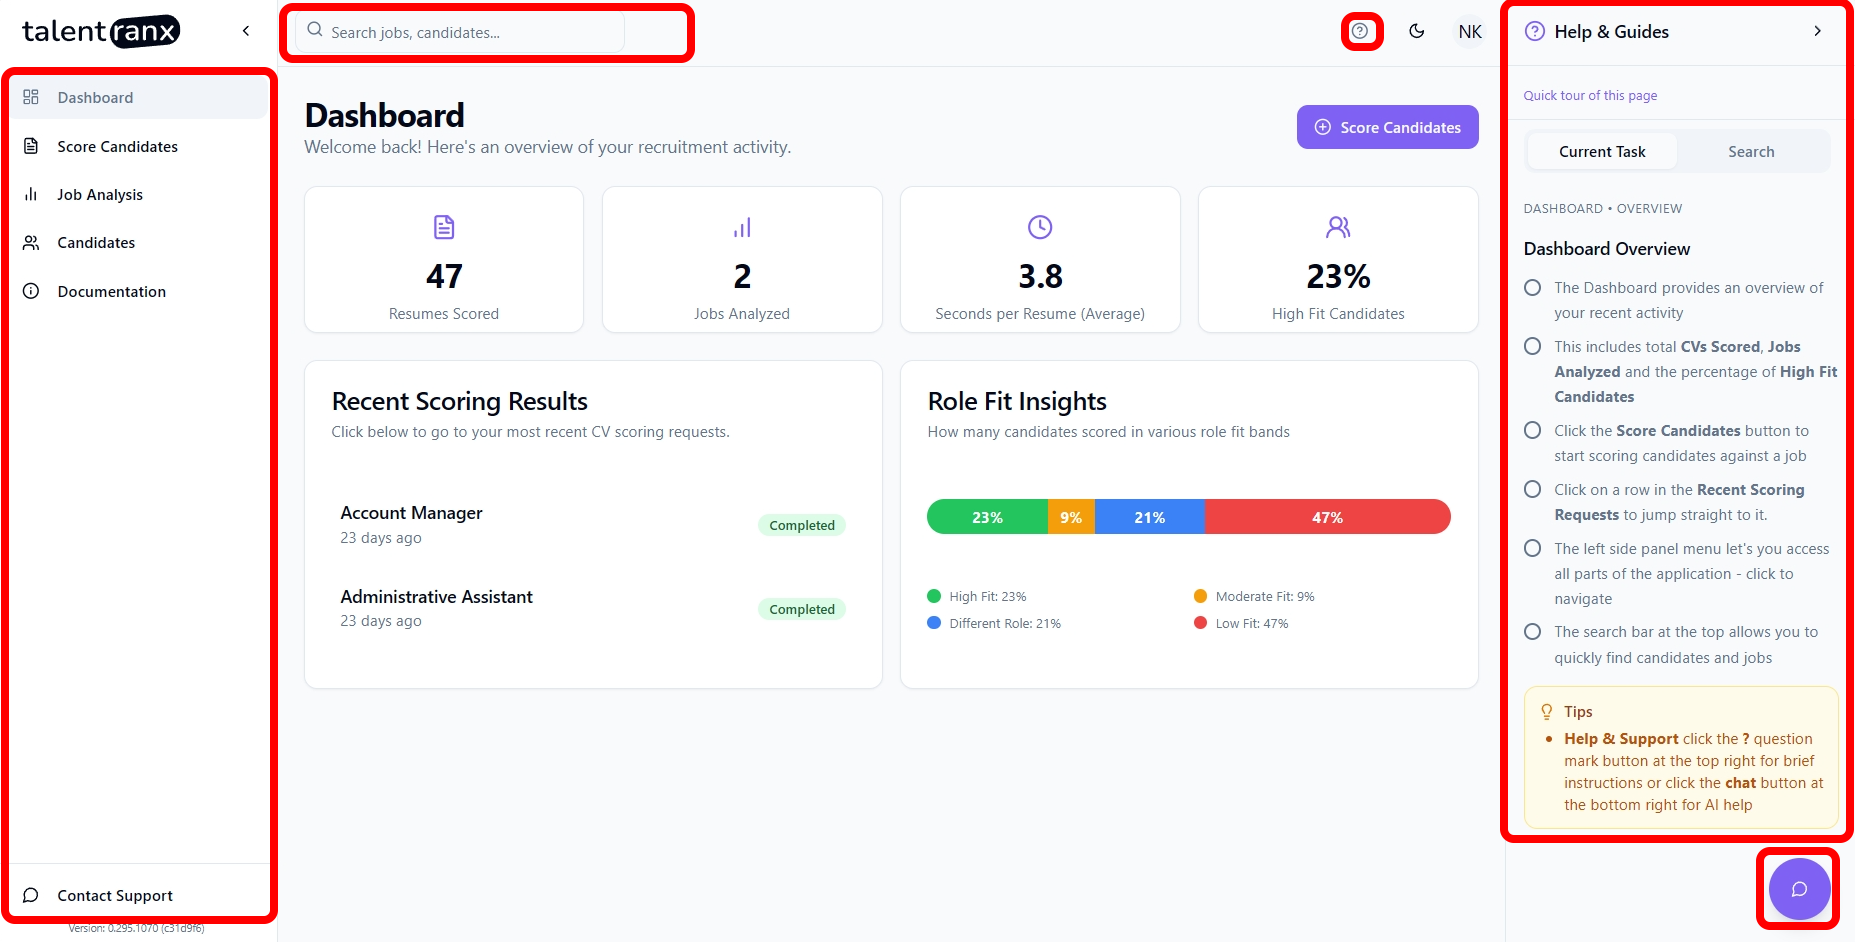Collapse the Help & Guides panel

(1817, 31)
